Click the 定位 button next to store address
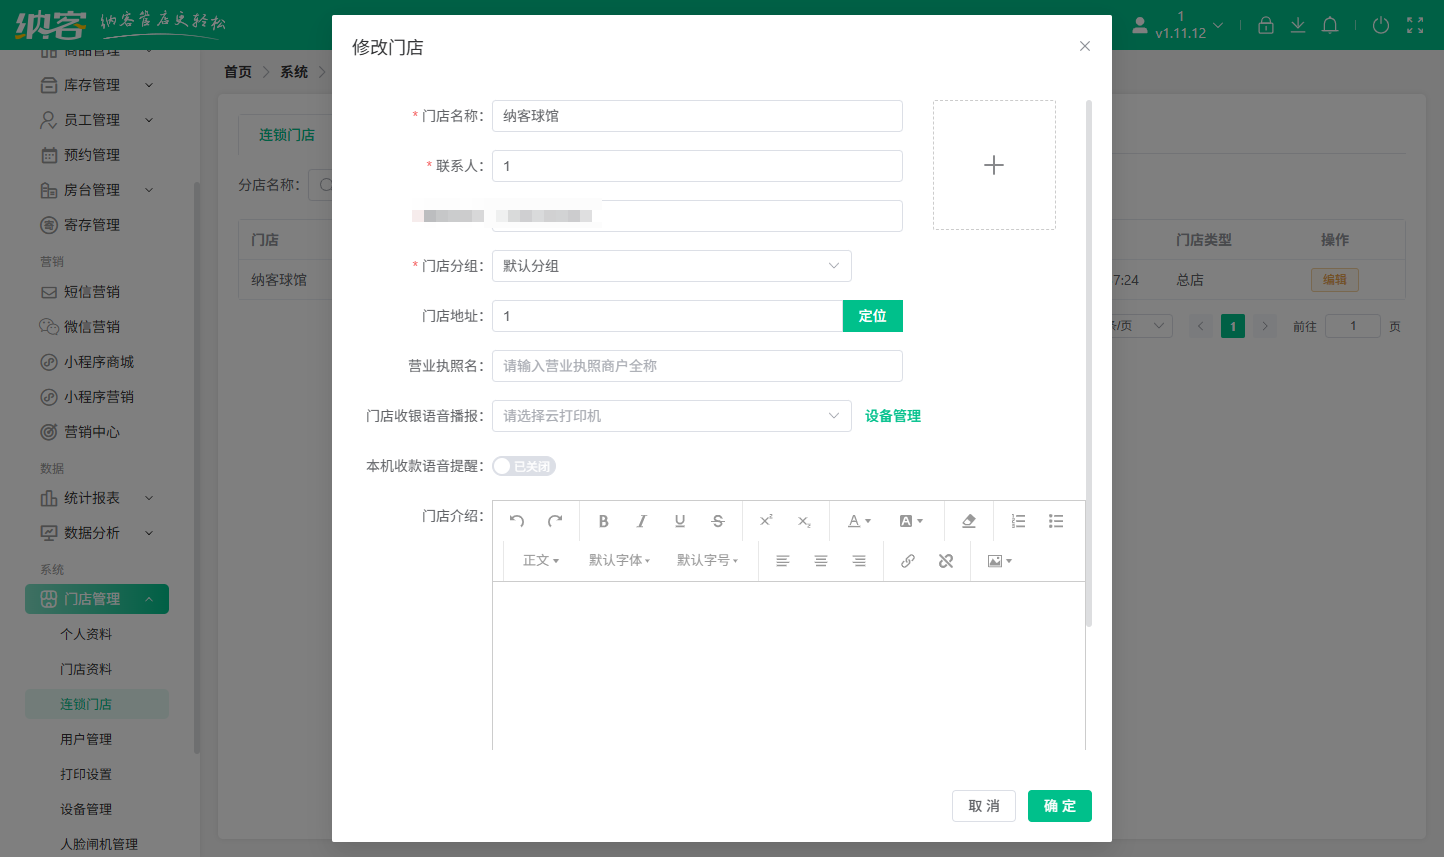Viewport: 1444px width, 857px height. (x=872, y=315)
